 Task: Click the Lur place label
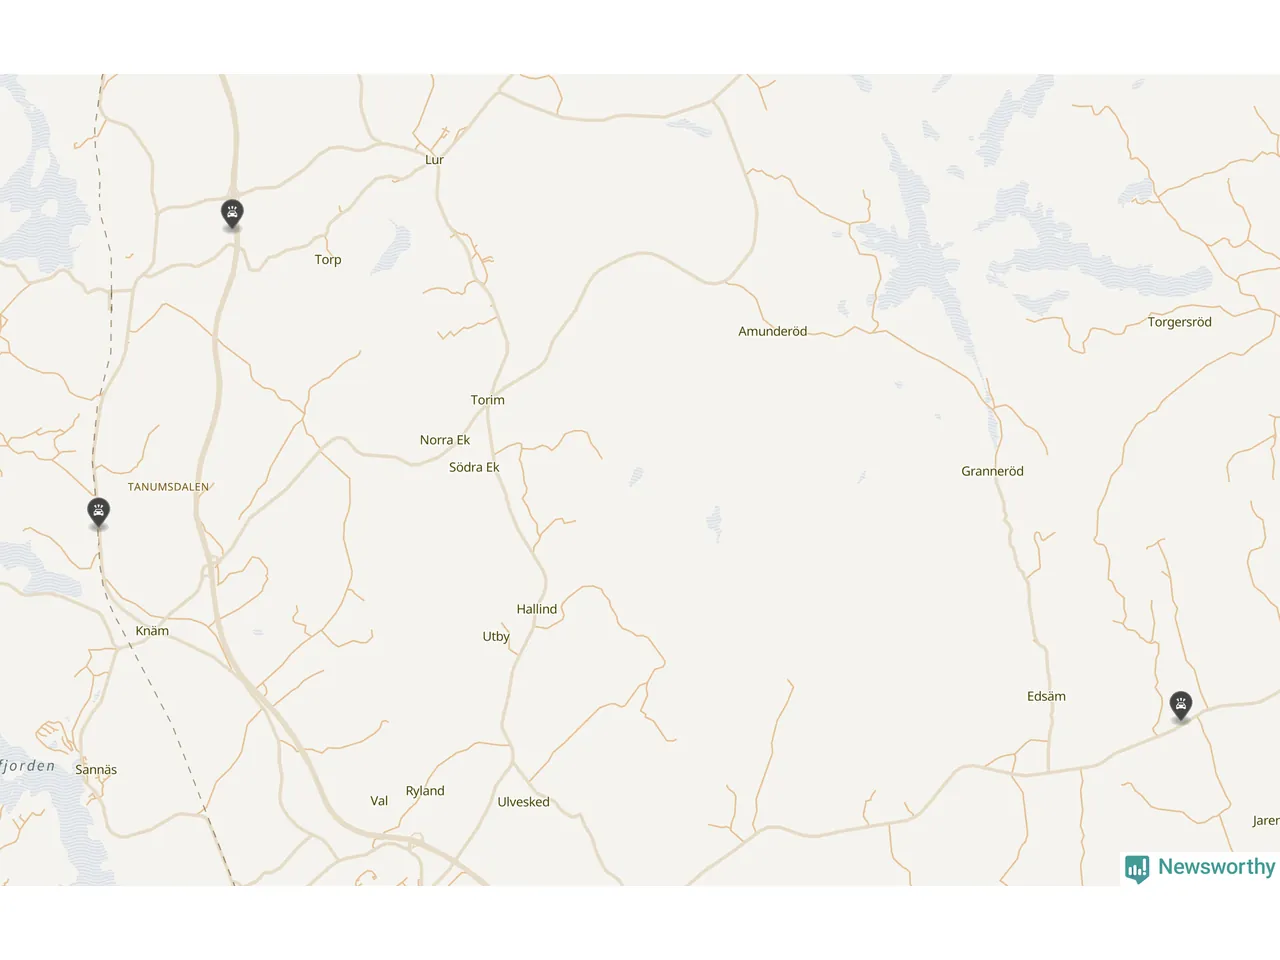[x=434, y=160]
